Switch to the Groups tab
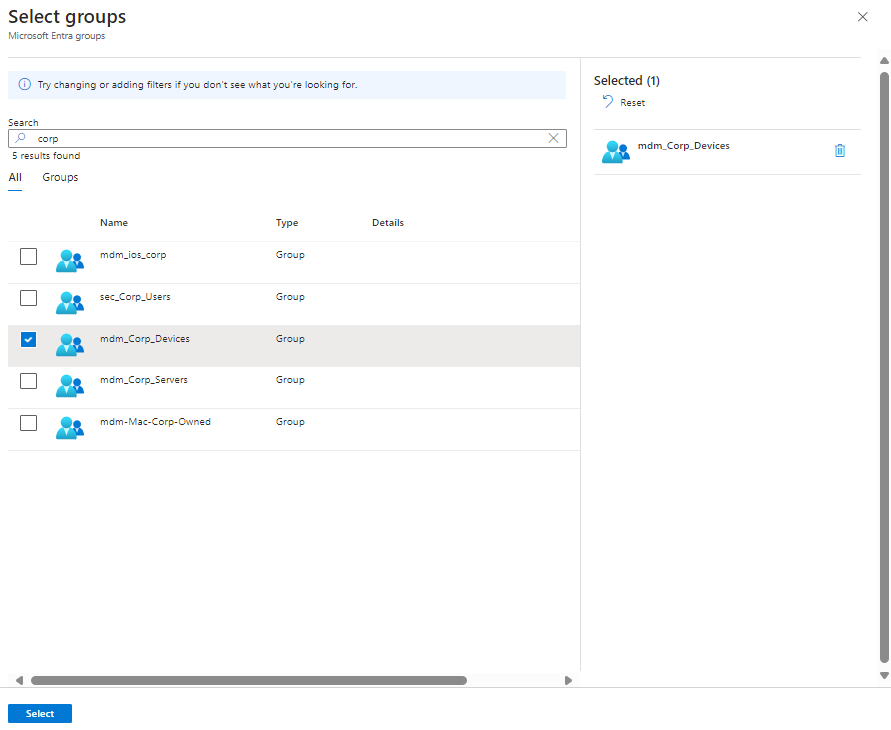 (60, 178)
